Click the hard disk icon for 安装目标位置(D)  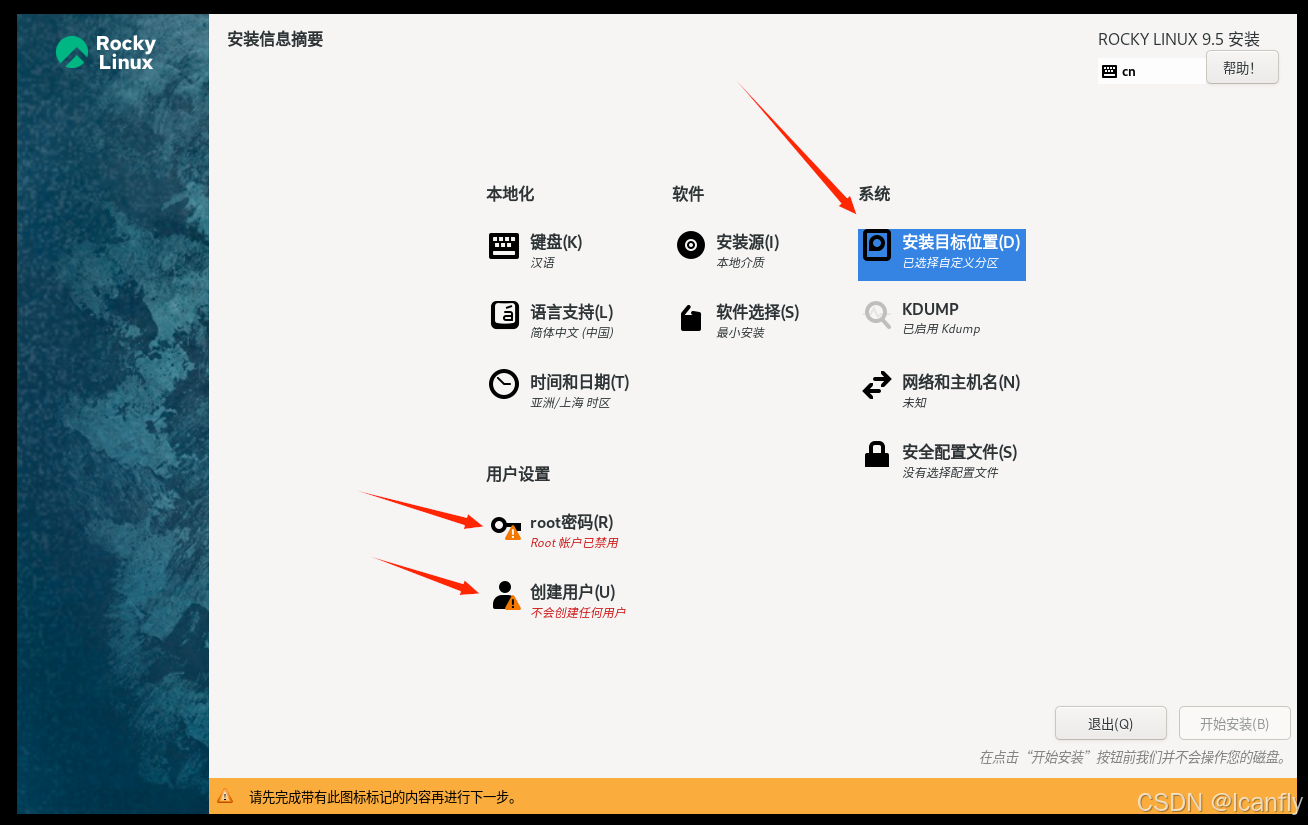pos(877,245)
